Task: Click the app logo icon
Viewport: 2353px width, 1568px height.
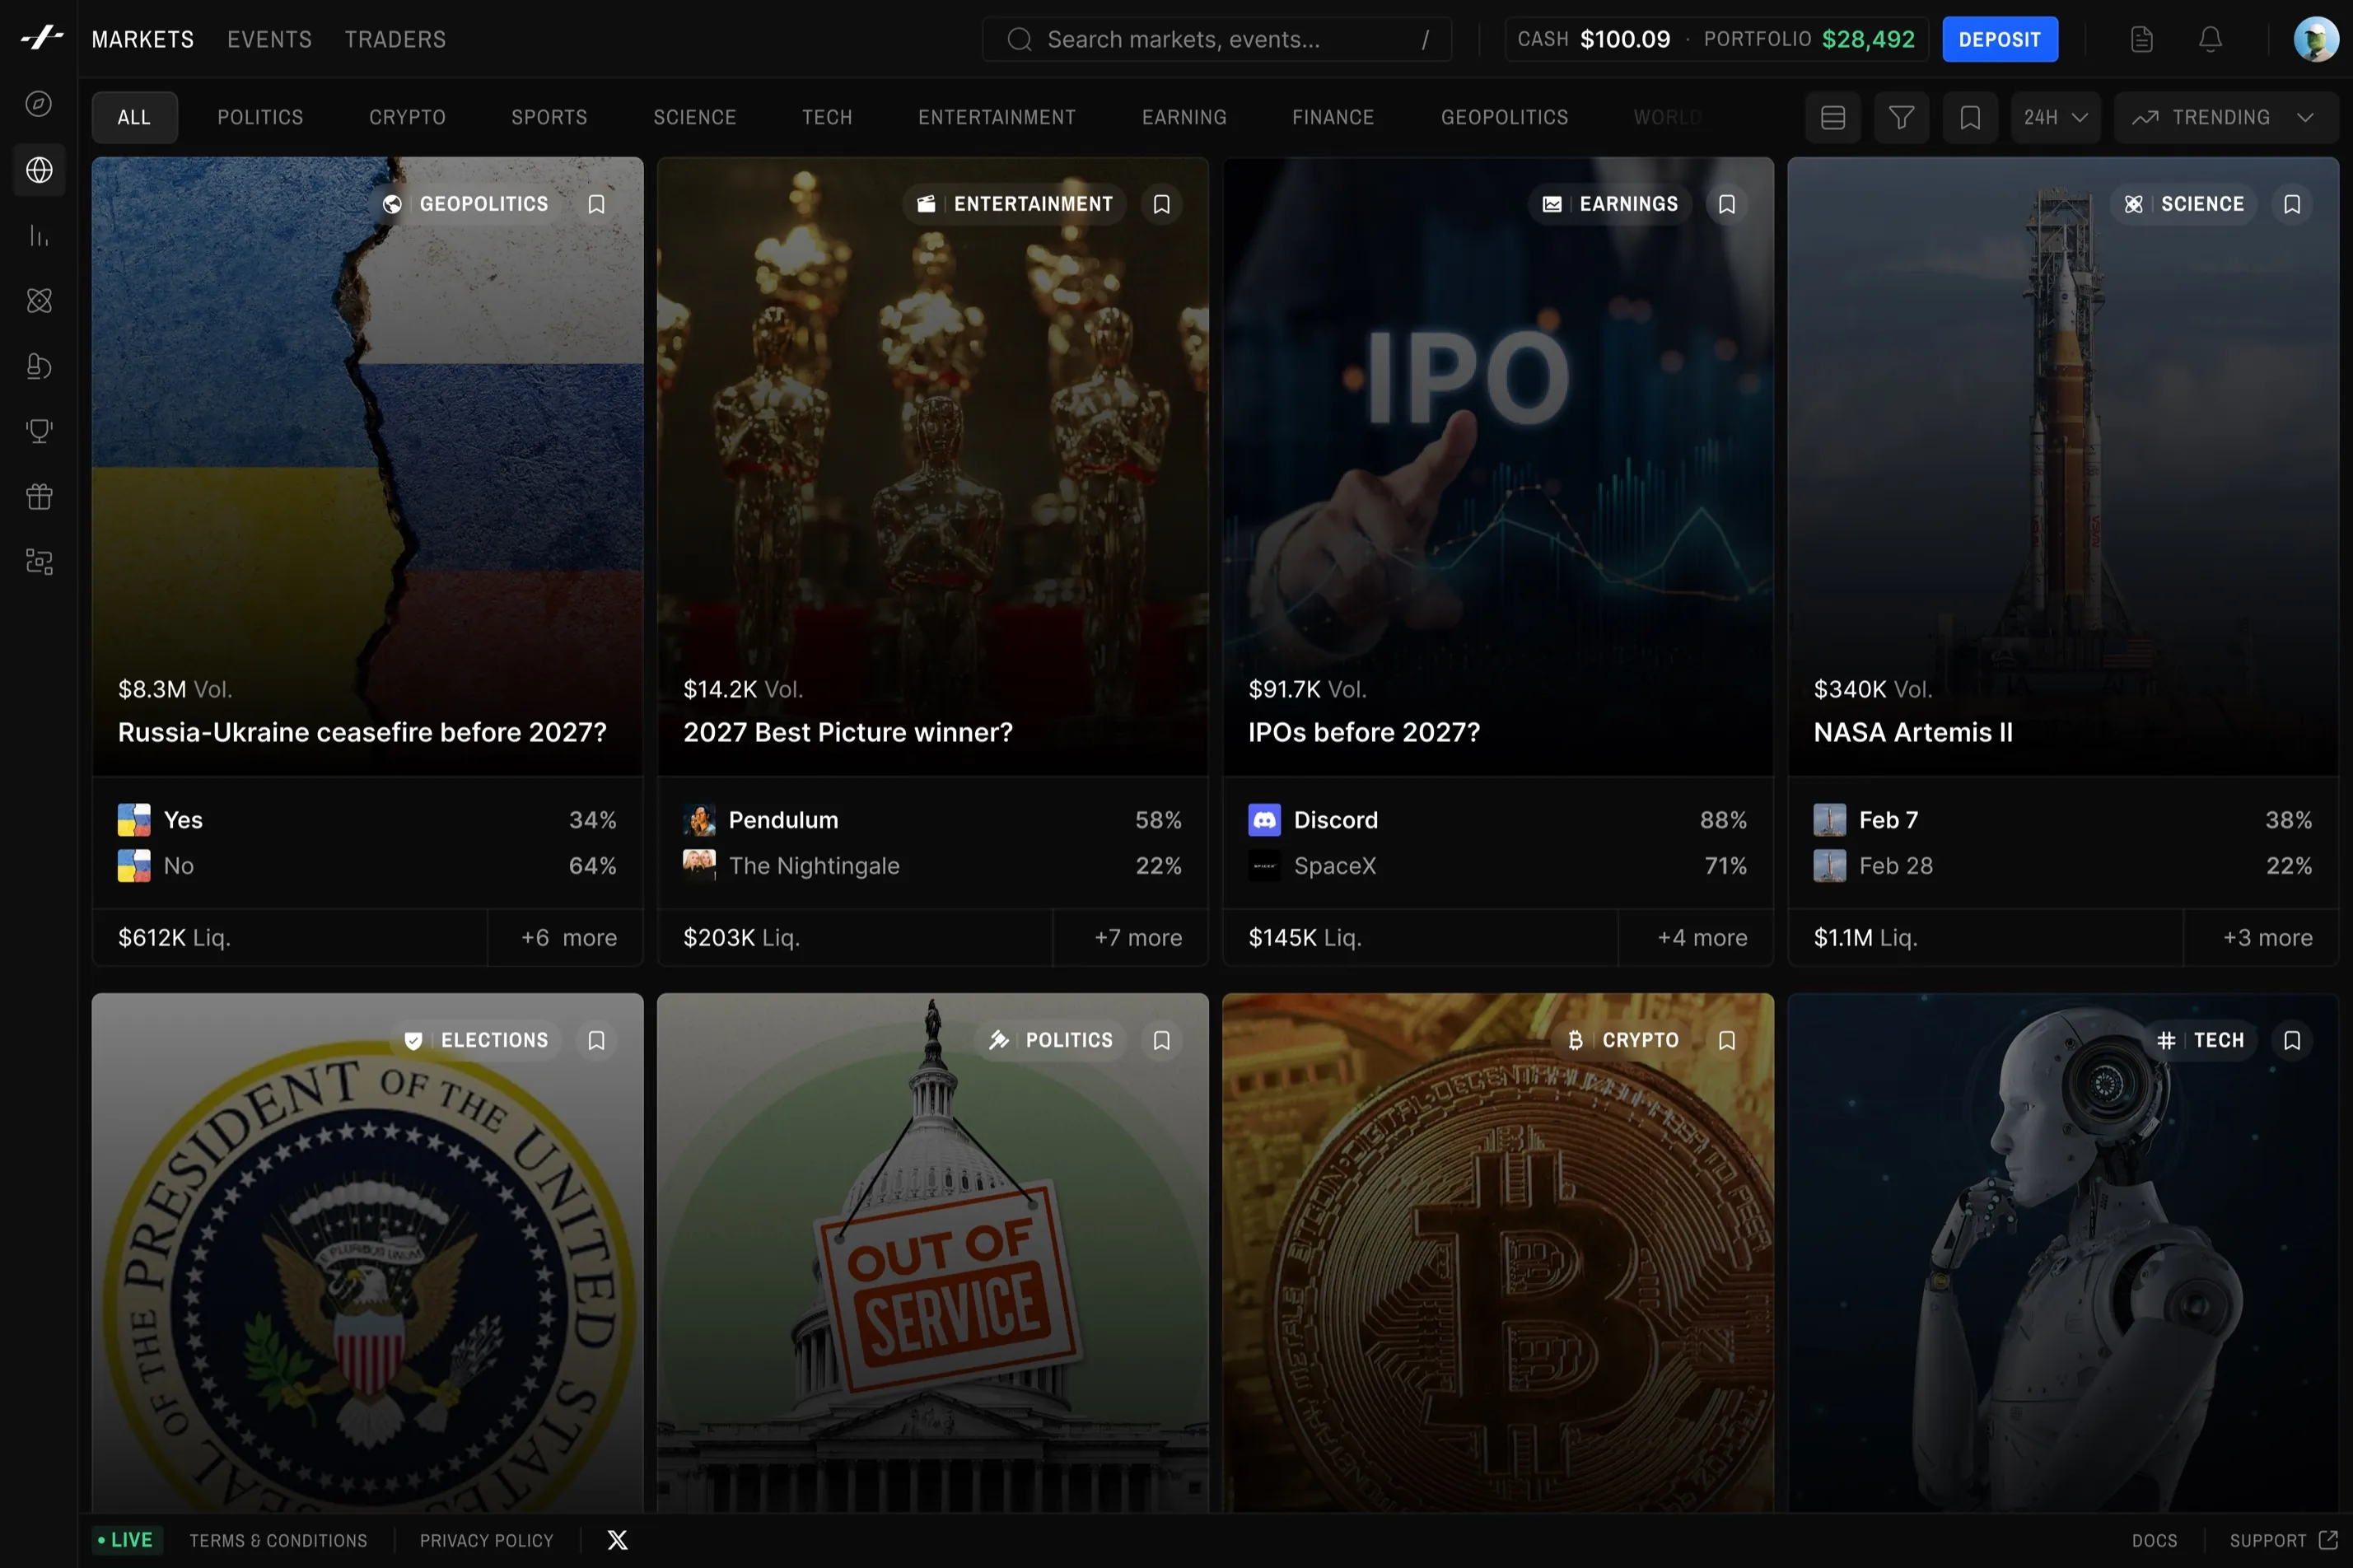Action: click(40, 38)
